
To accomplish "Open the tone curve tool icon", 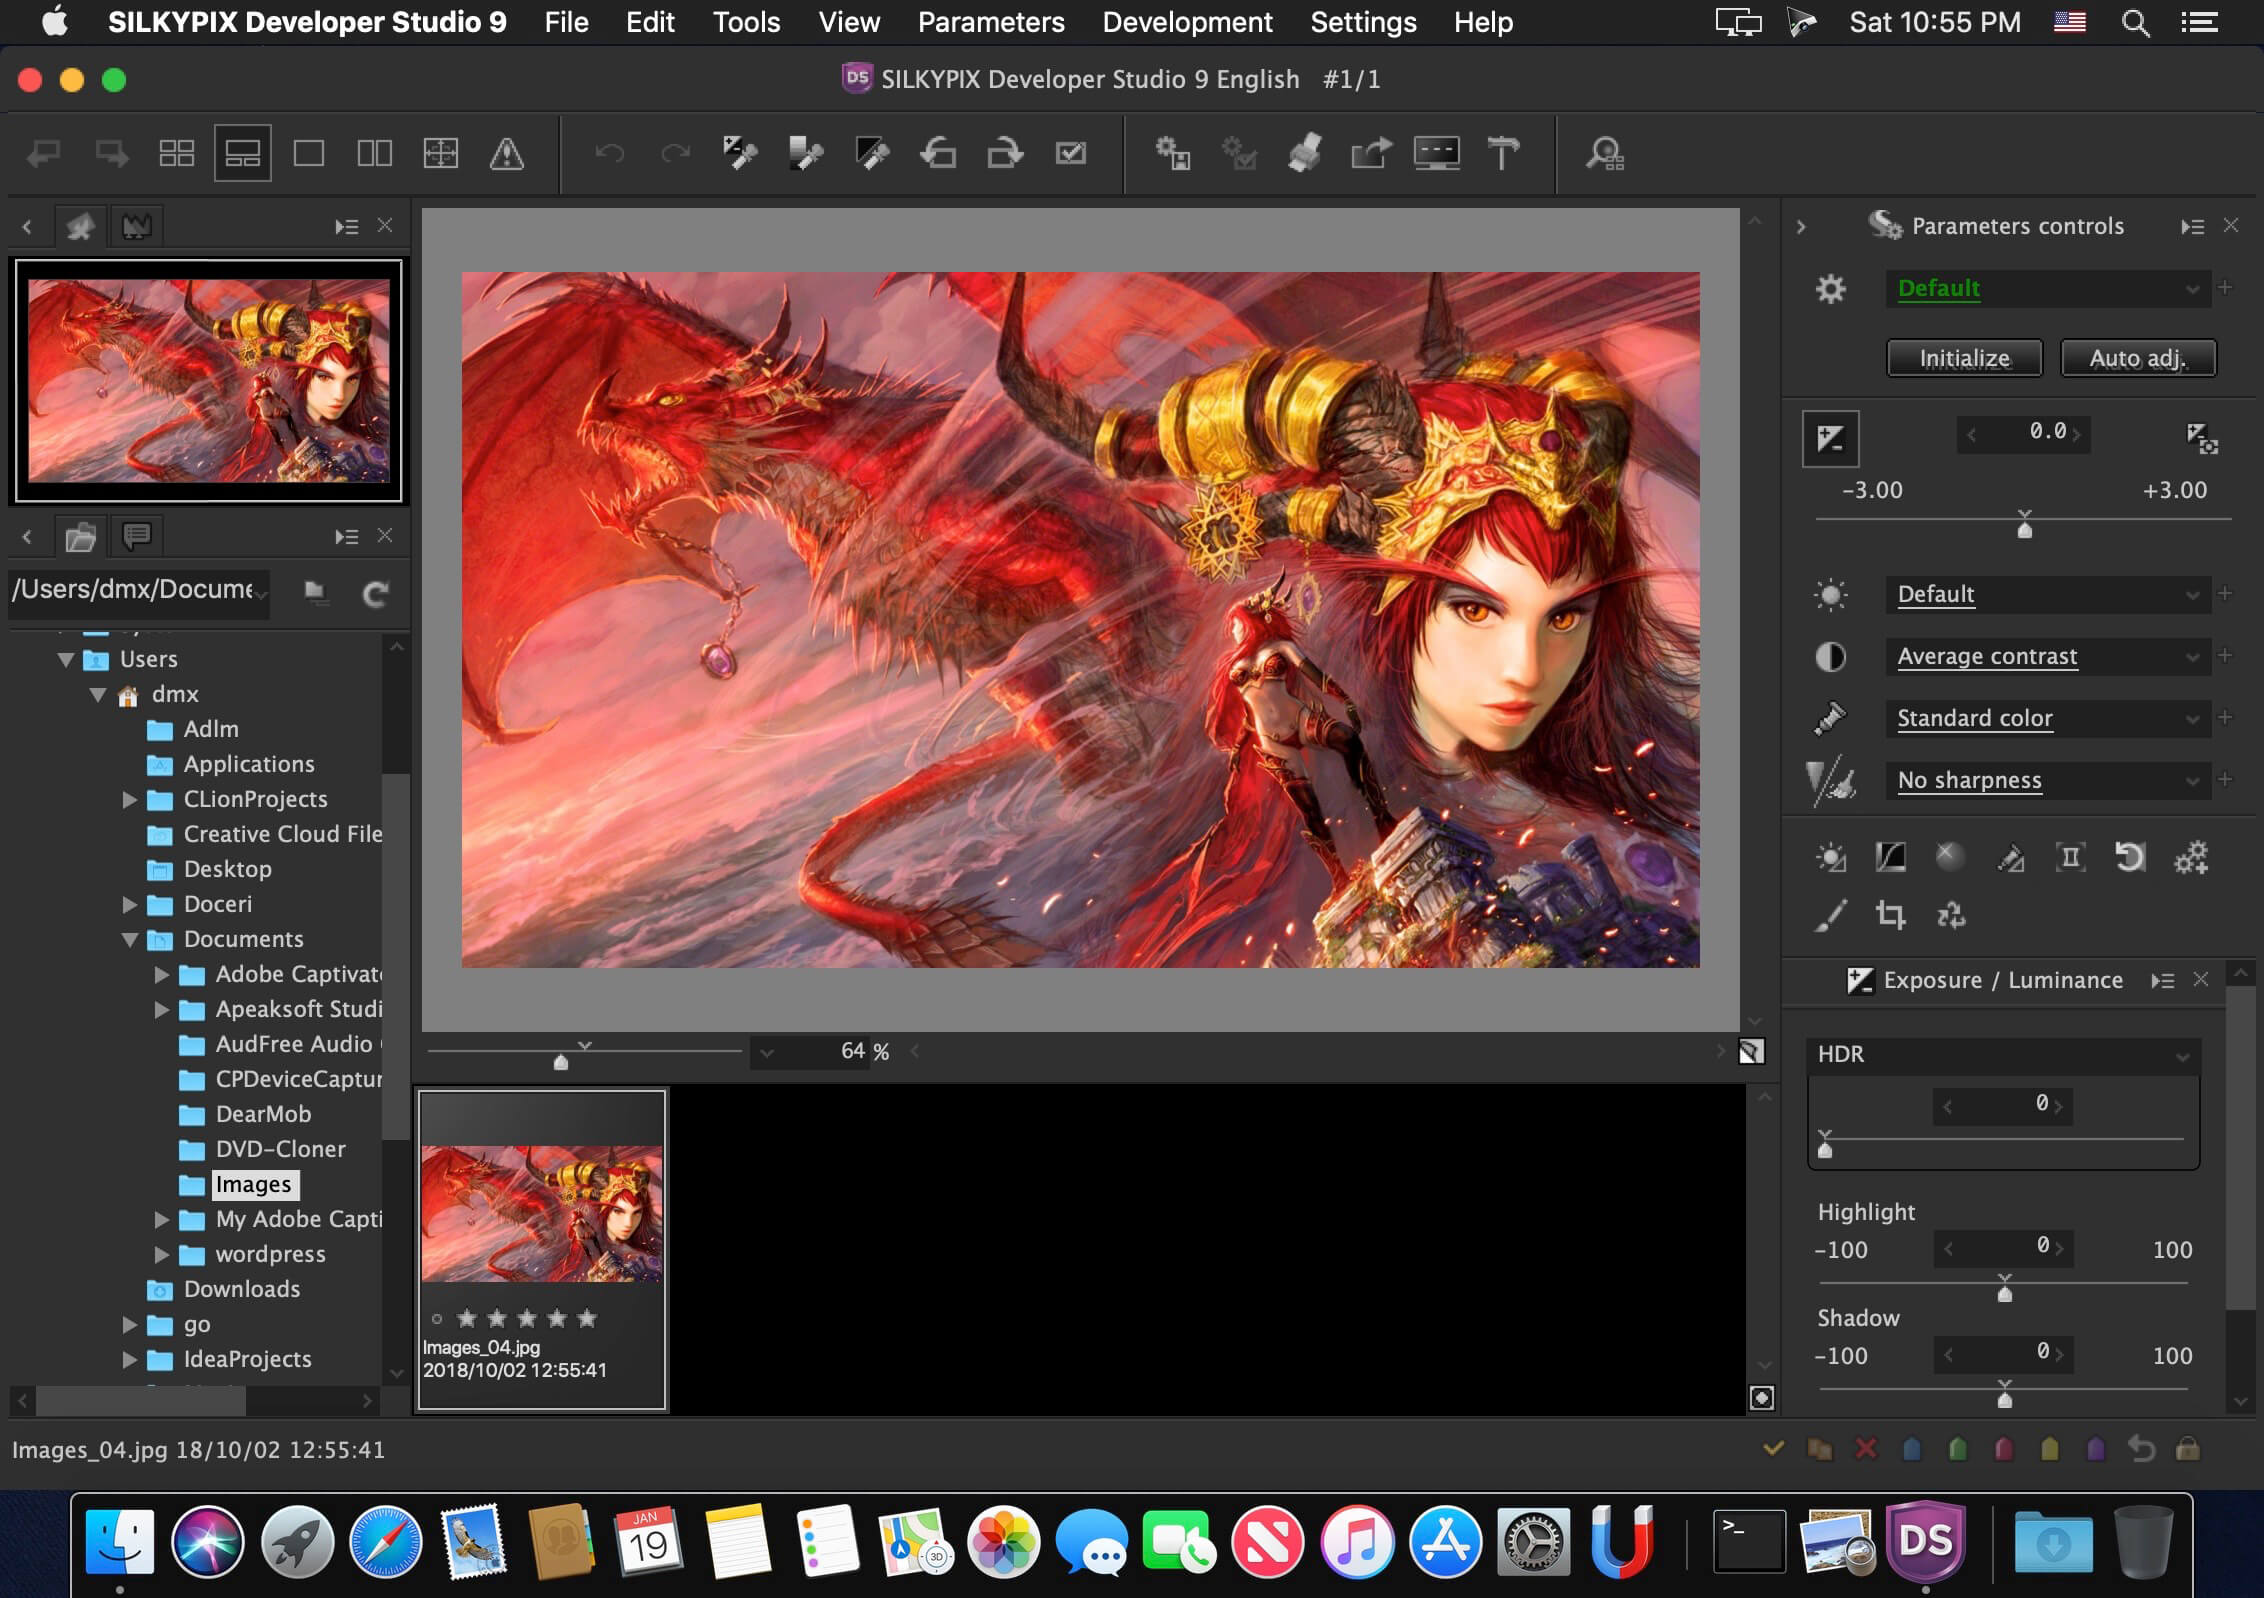I will (x=1890, y=857).
